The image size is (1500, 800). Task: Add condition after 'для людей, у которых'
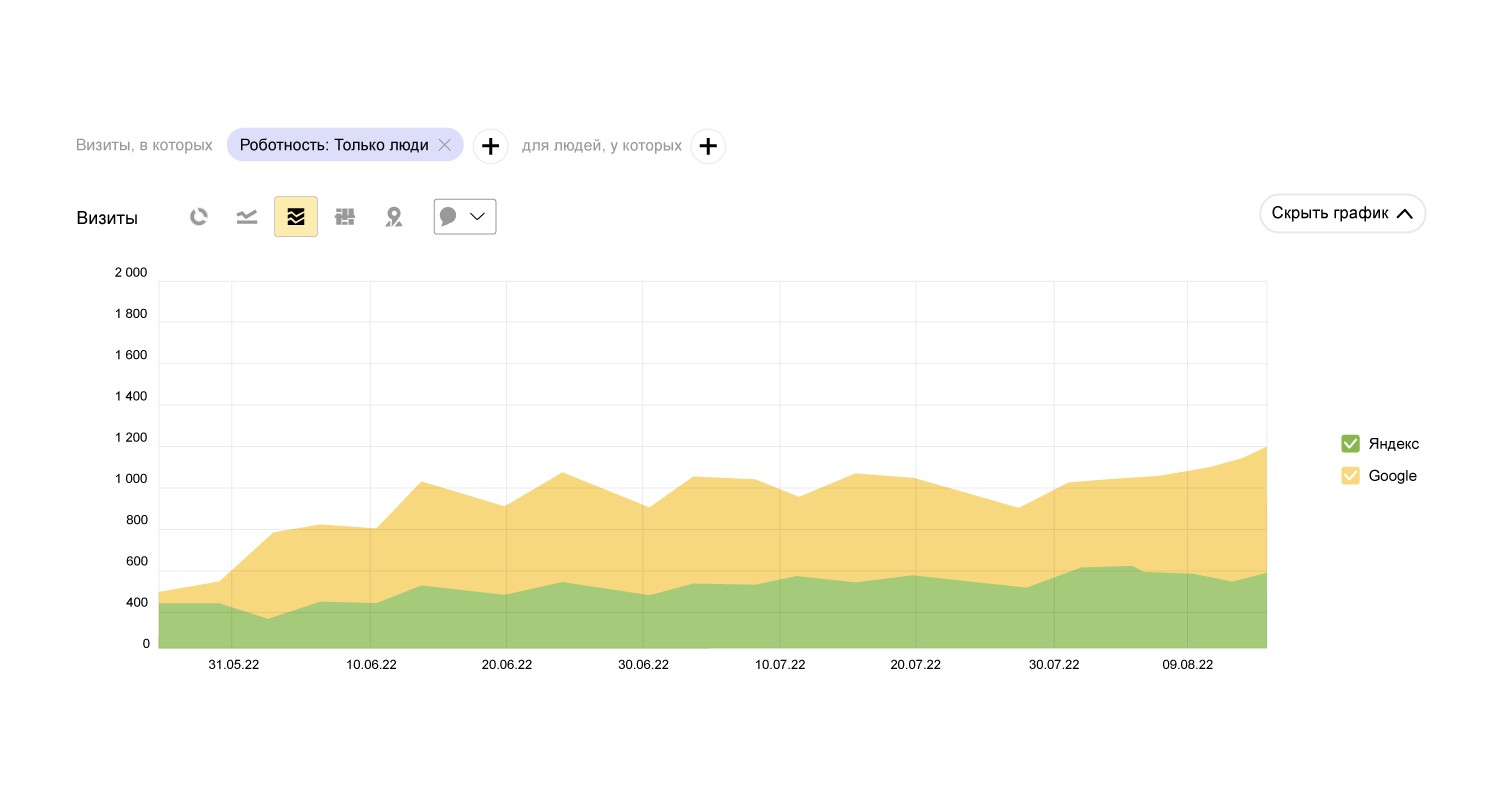(708, 146)
